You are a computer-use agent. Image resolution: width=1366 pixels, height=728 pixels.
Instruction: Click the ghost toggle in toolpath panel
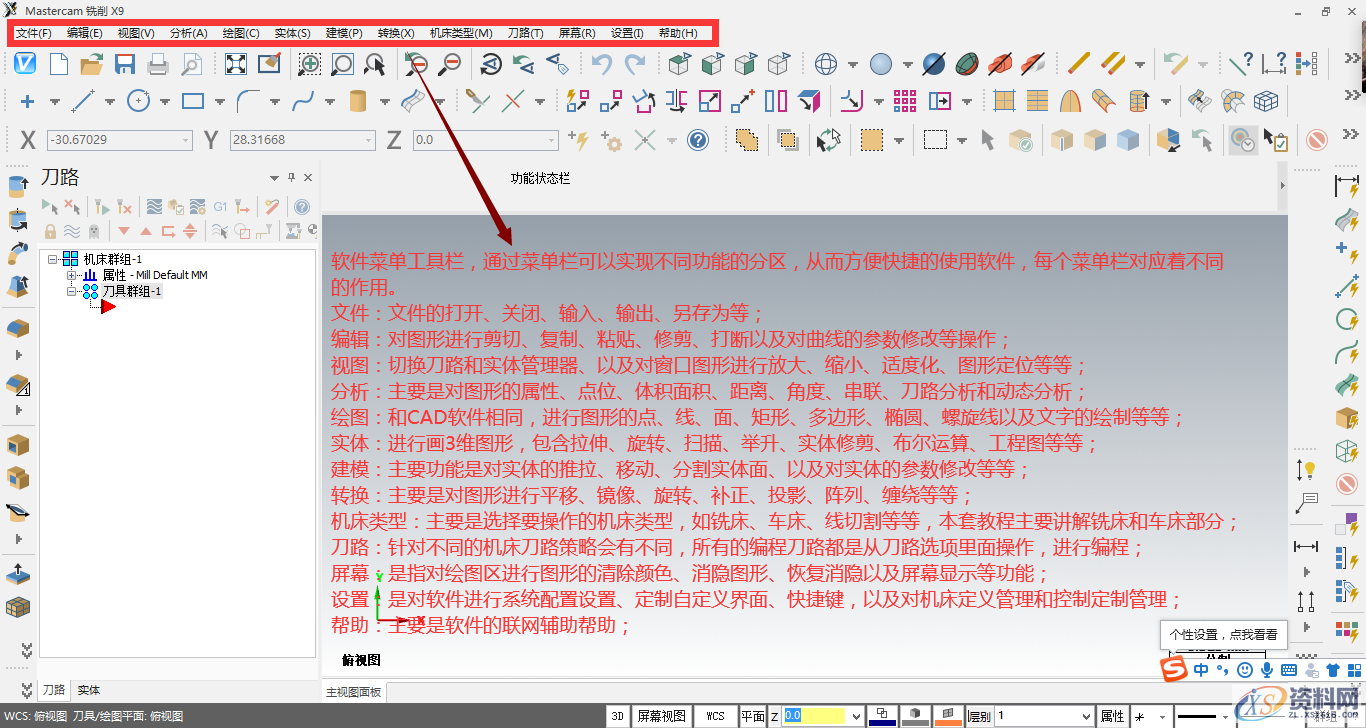[94, 231]
